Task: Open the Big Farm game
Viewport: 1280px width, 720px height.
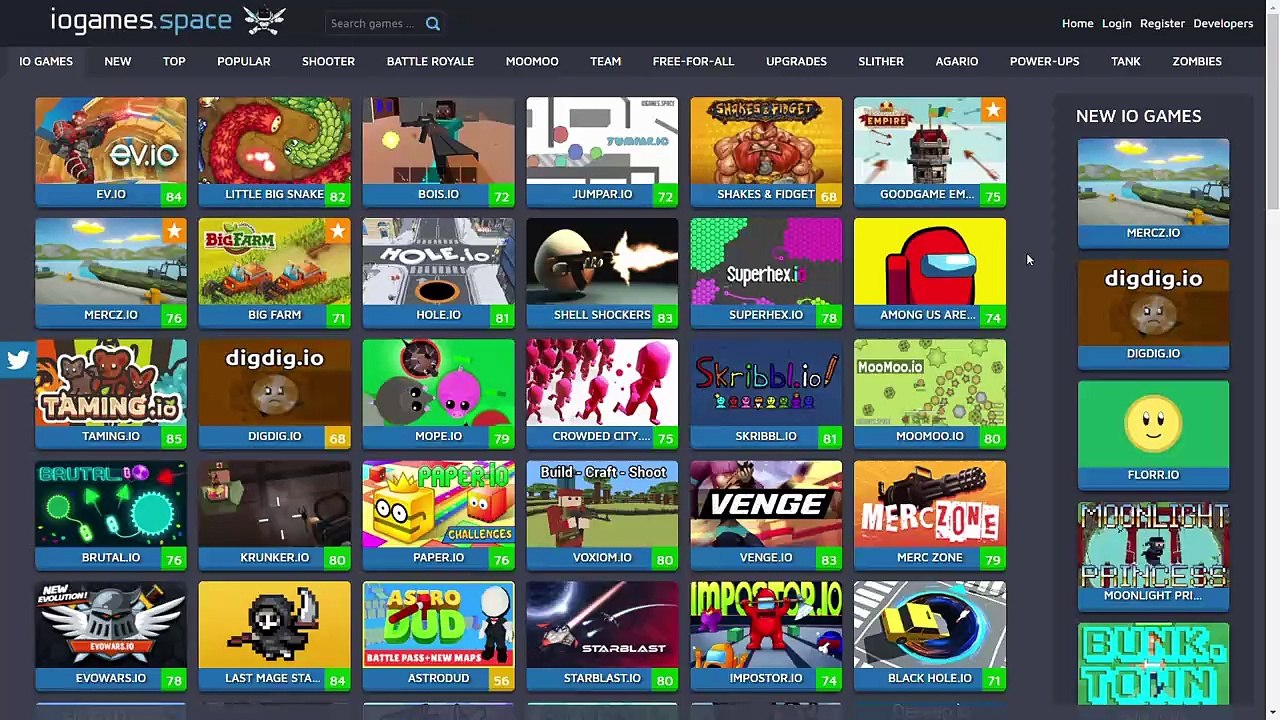Action: tap(275, 273)
